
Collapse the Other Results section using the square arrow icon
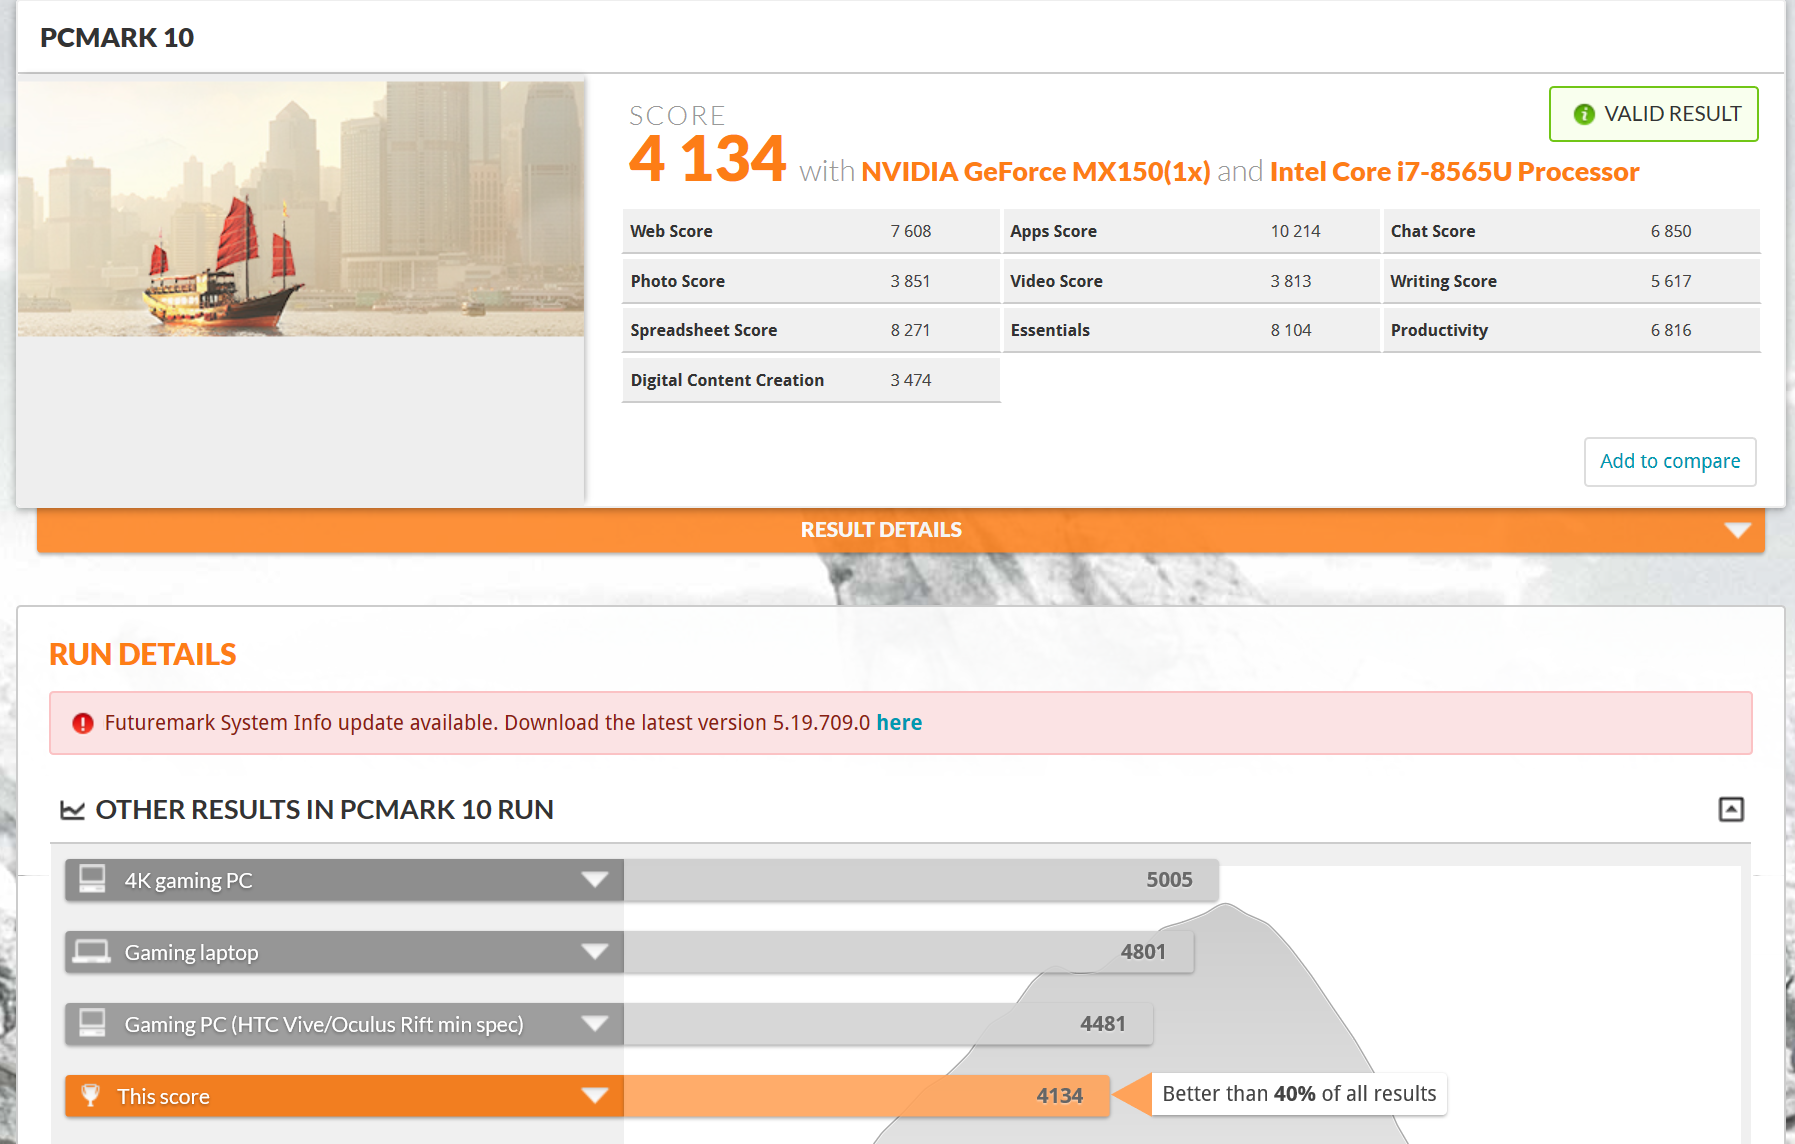(x=1731, y=809)
